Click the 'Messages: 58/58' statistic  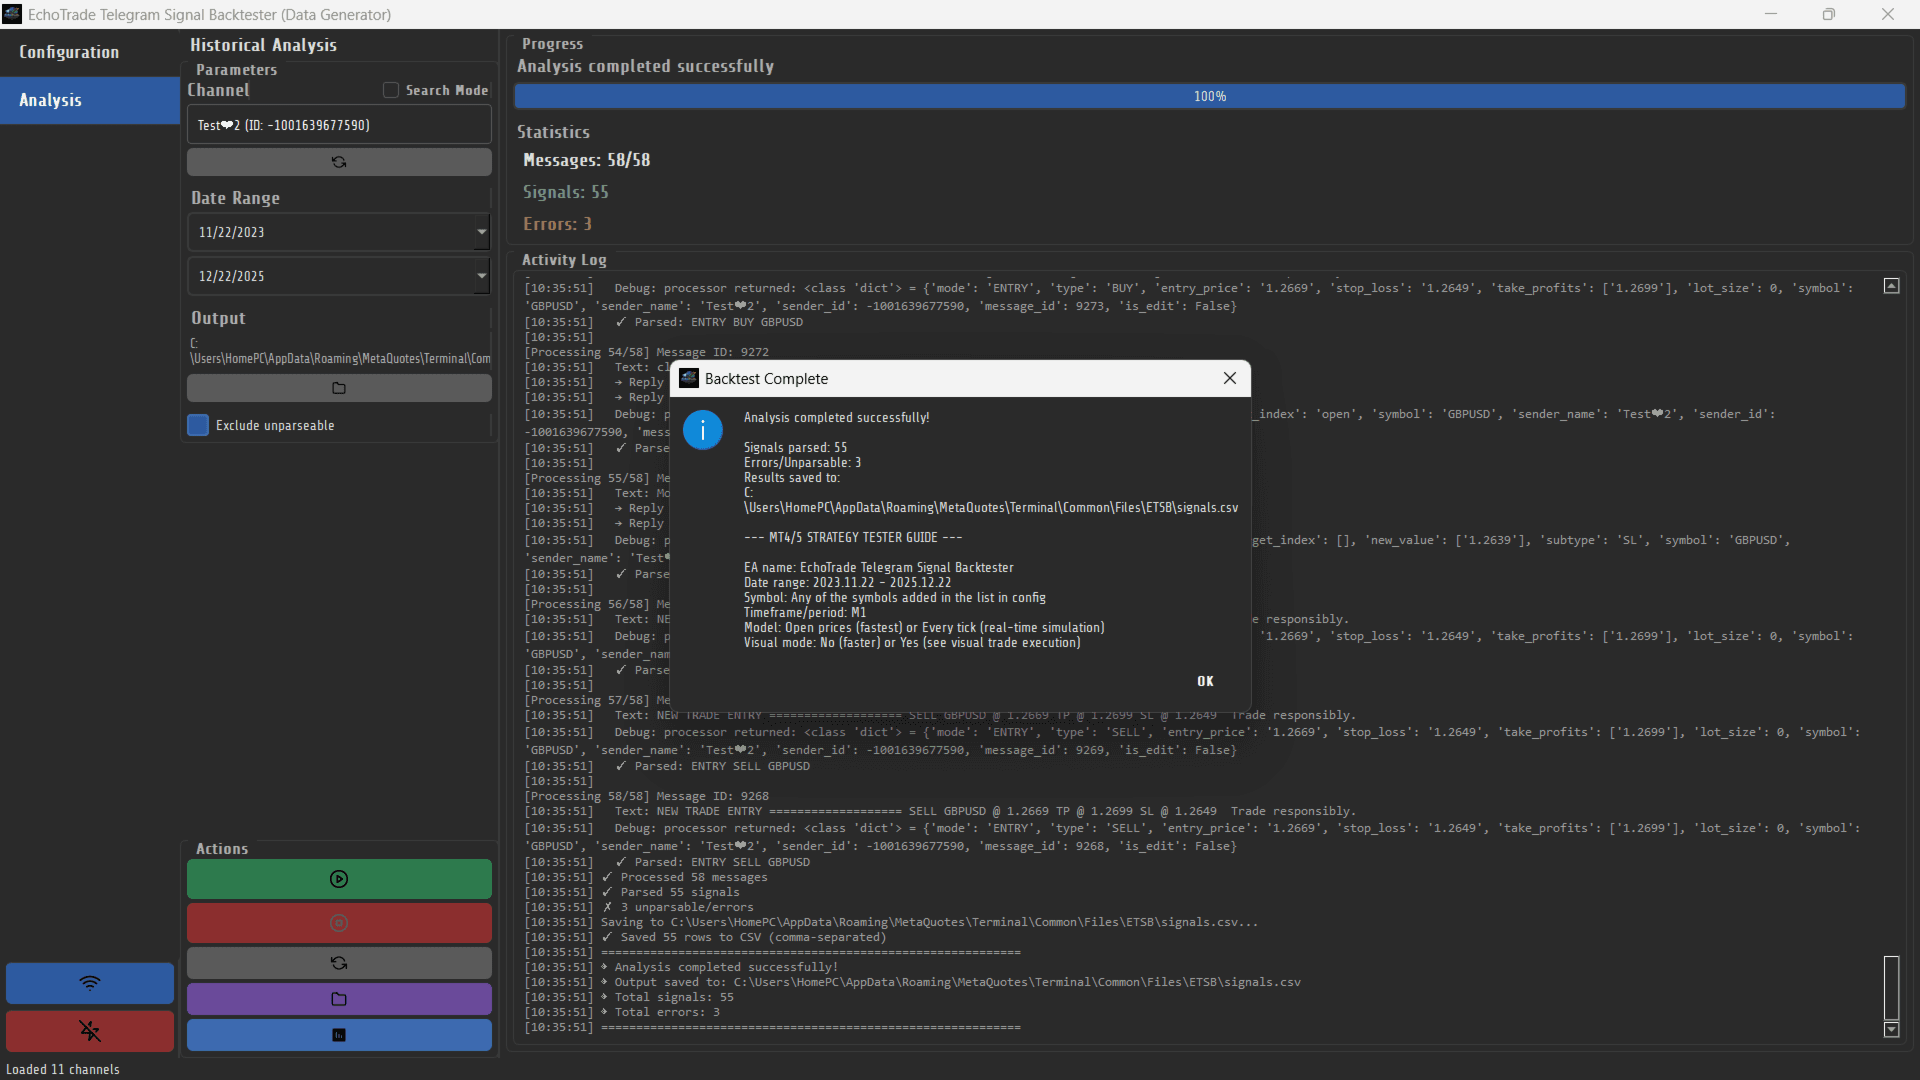click(587, 160)
